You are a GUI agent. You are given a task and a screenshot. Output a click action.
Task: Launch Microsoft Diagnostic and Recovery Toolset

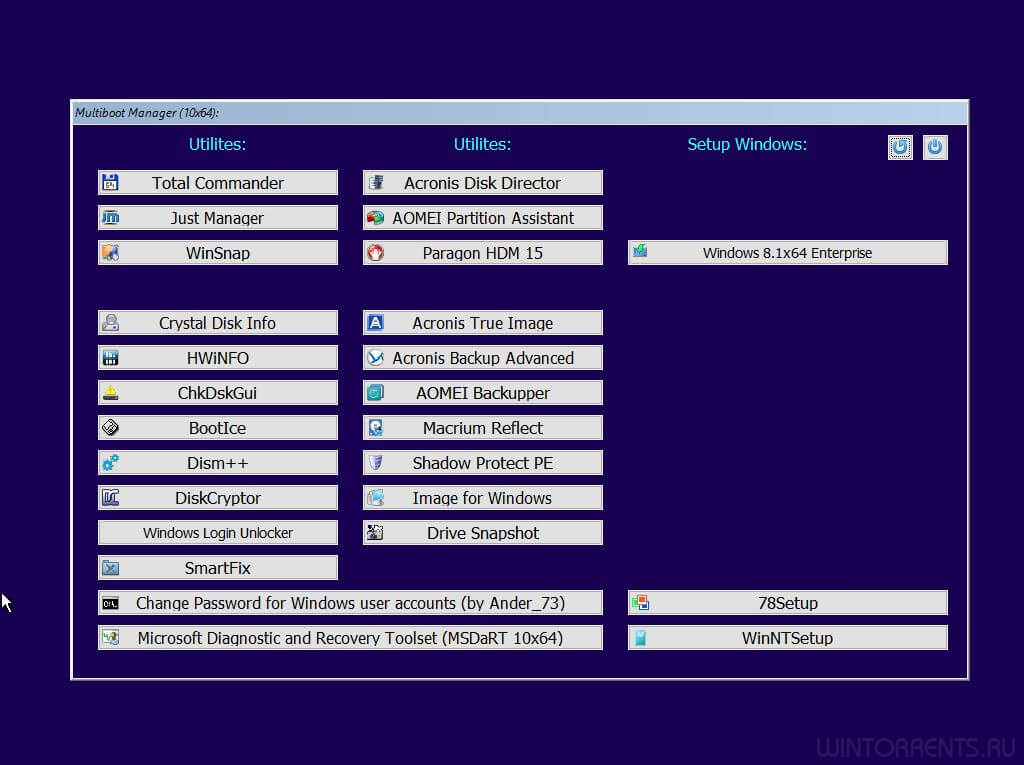350,638
